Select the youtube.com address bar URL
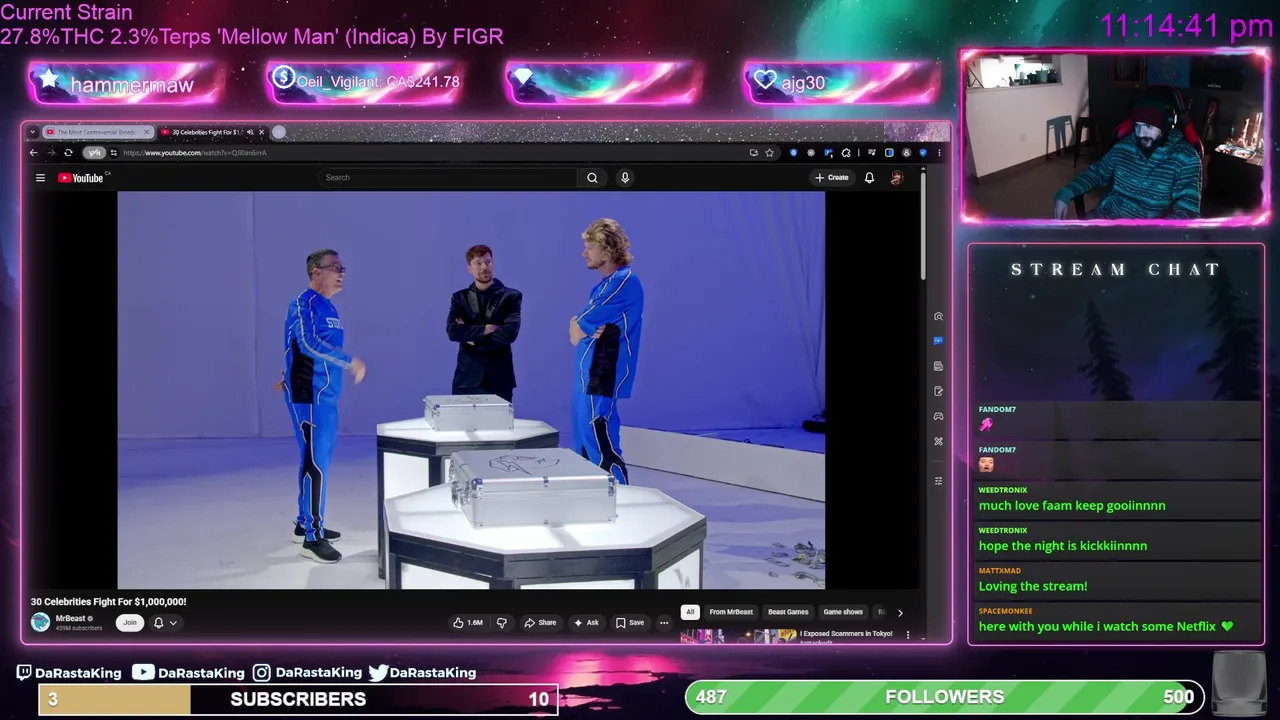 [x=195, y=153]
